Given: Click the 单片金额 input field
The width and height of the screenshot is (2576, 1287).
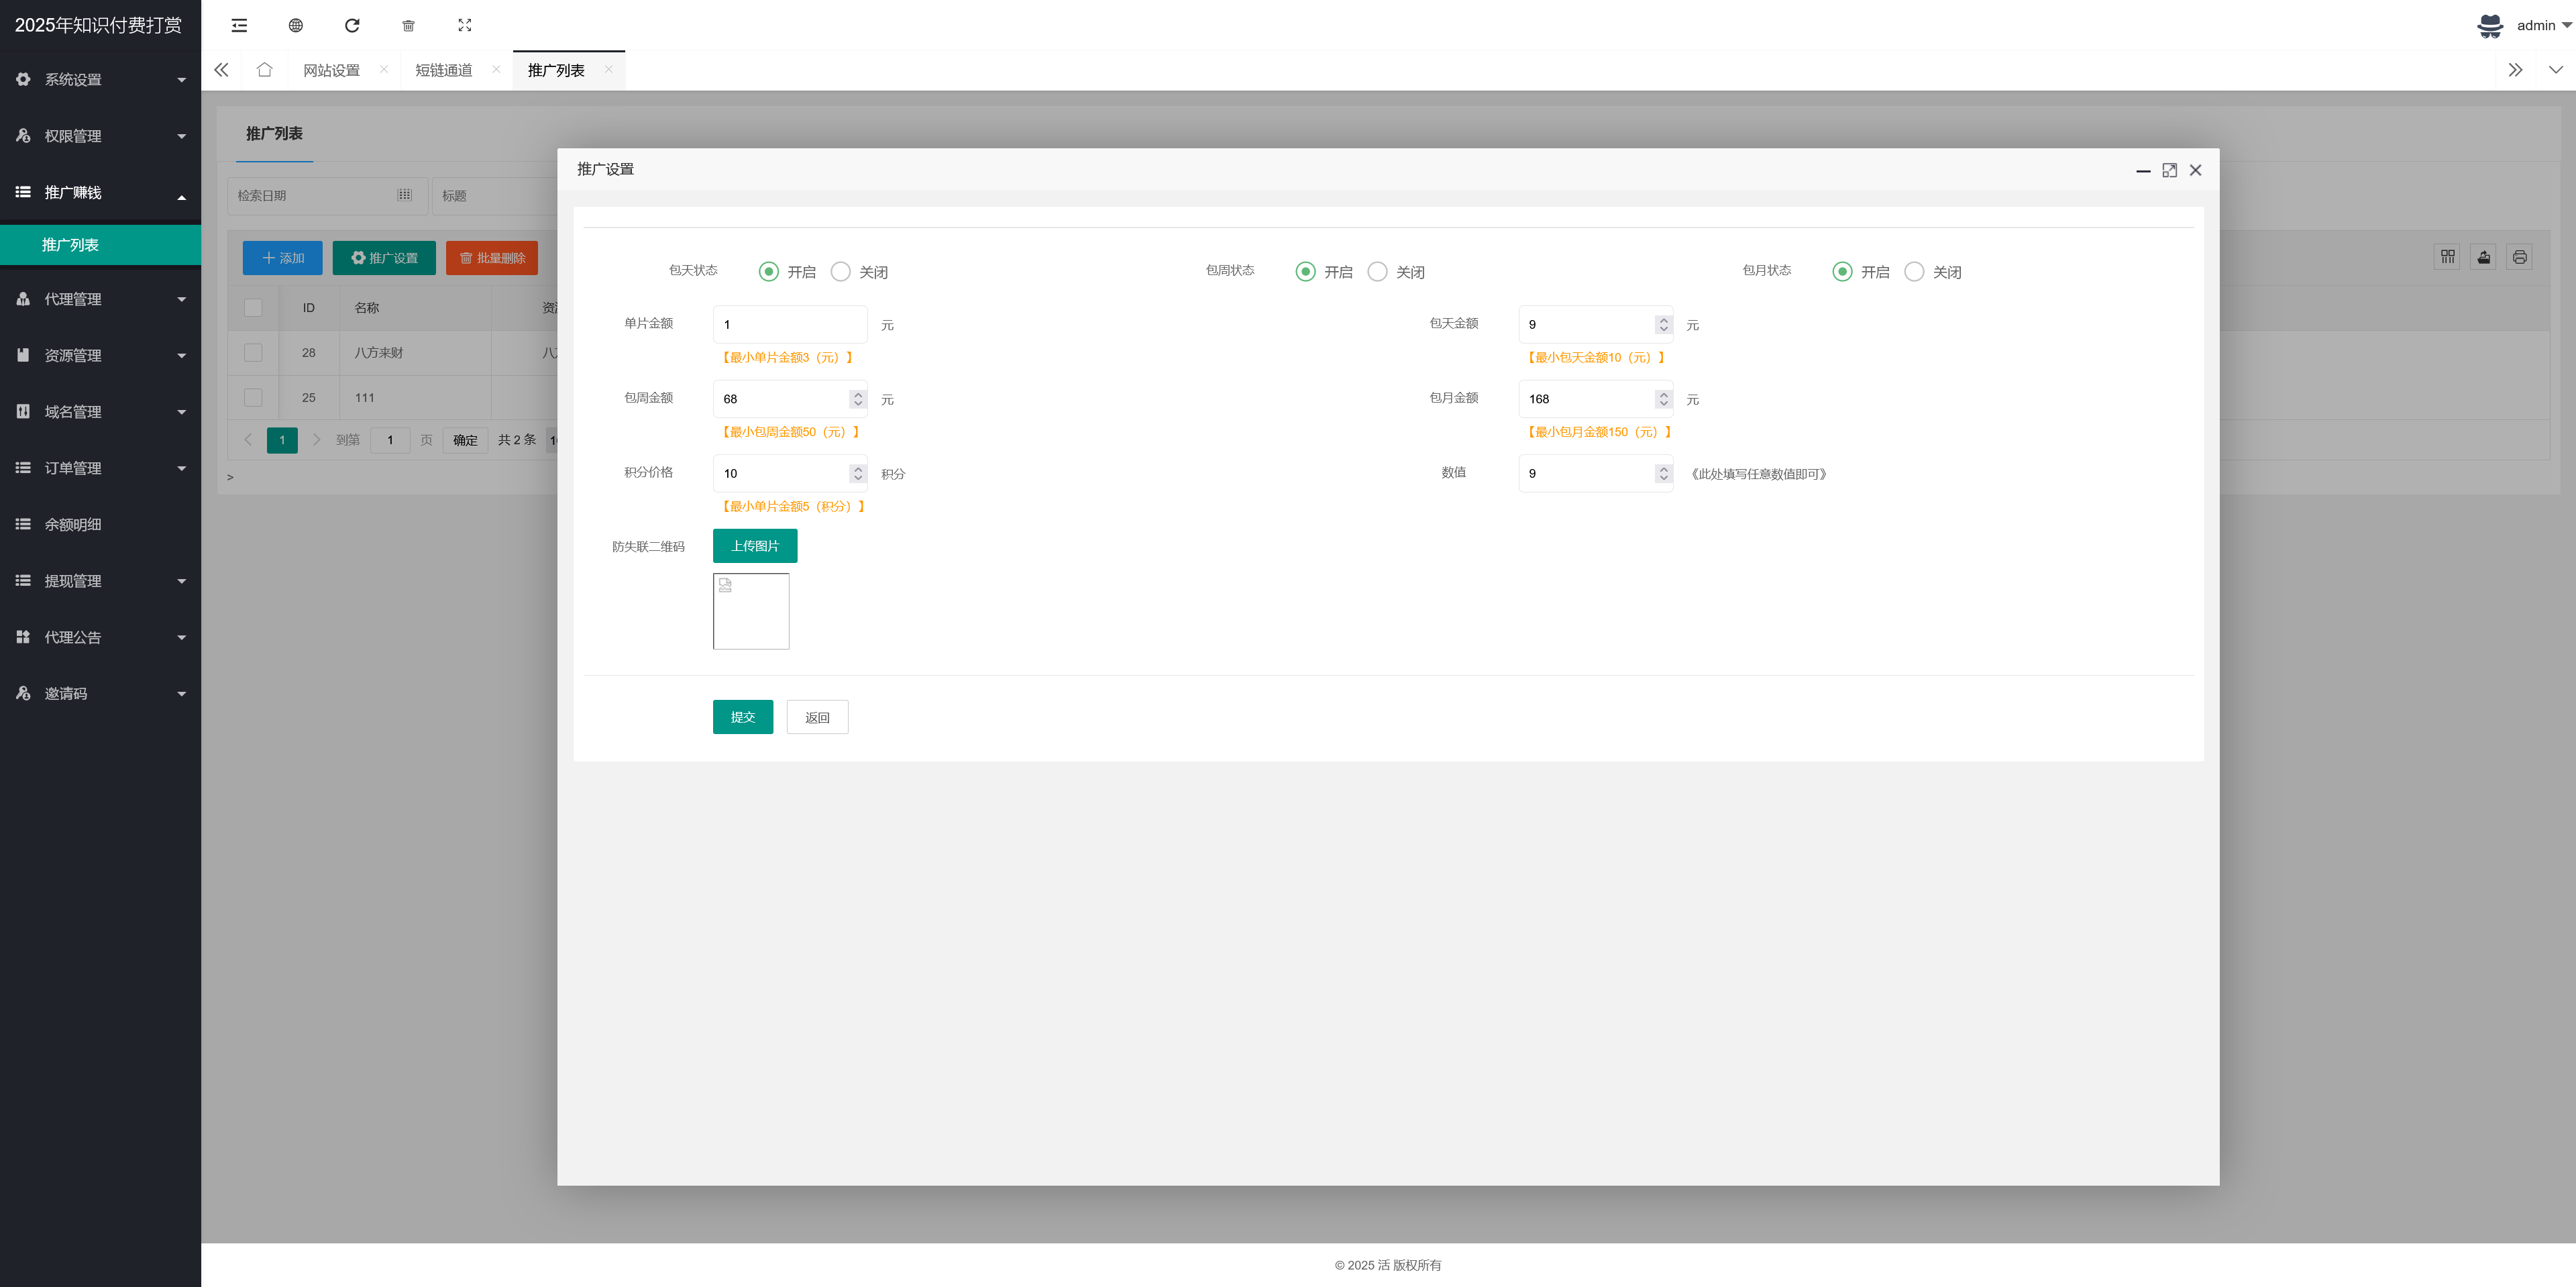Looking at the screenshot, I should click(x=789, y=324).
